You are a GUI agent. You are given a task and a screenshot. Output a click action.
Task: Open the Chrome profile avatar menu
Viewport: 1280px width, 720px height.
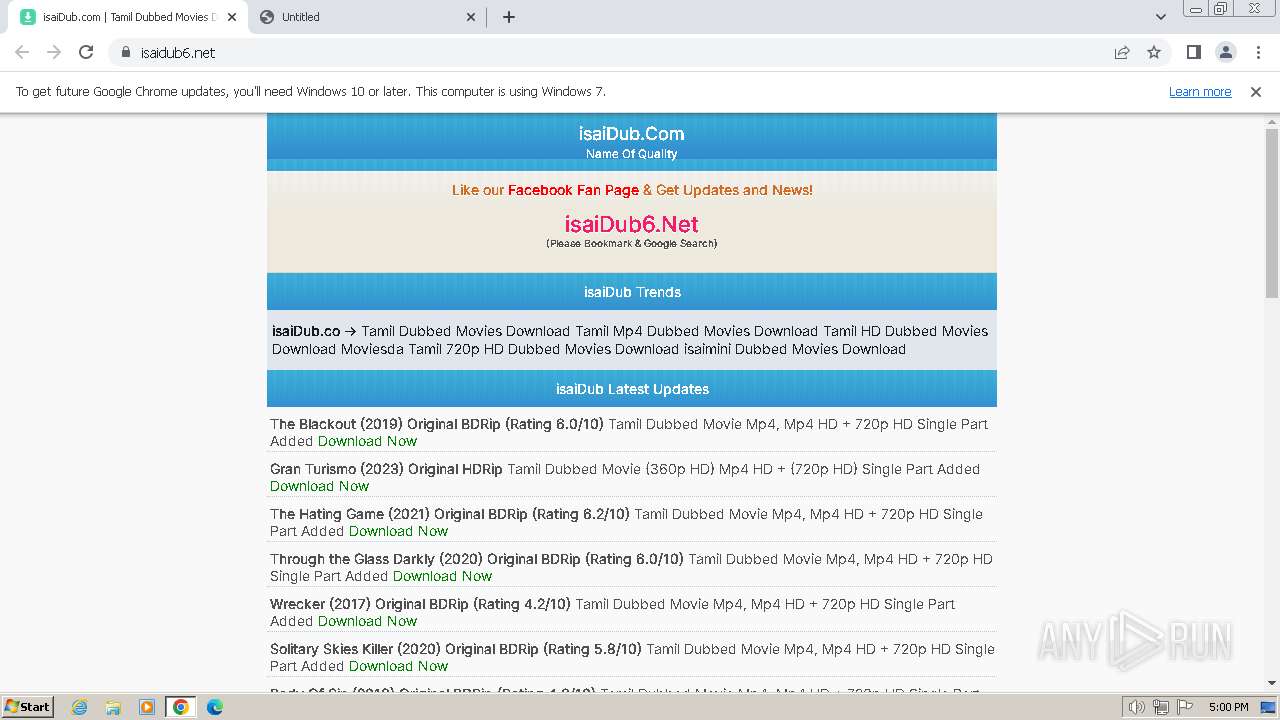pyautogui.click(x=1225, y=52)
